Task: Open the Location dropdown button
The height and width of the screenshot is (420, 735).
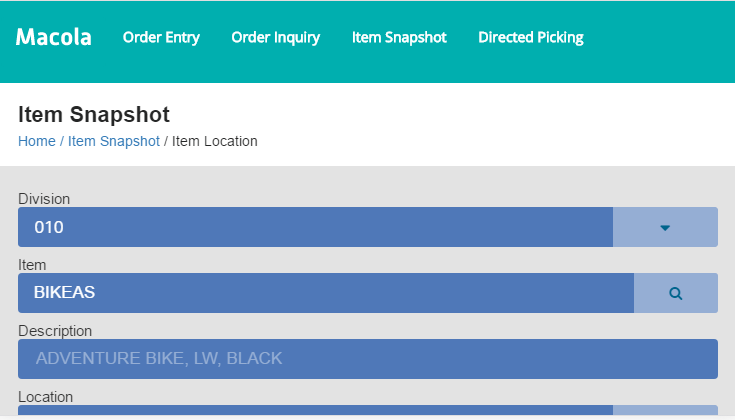Action: click(x=665, y=411)
